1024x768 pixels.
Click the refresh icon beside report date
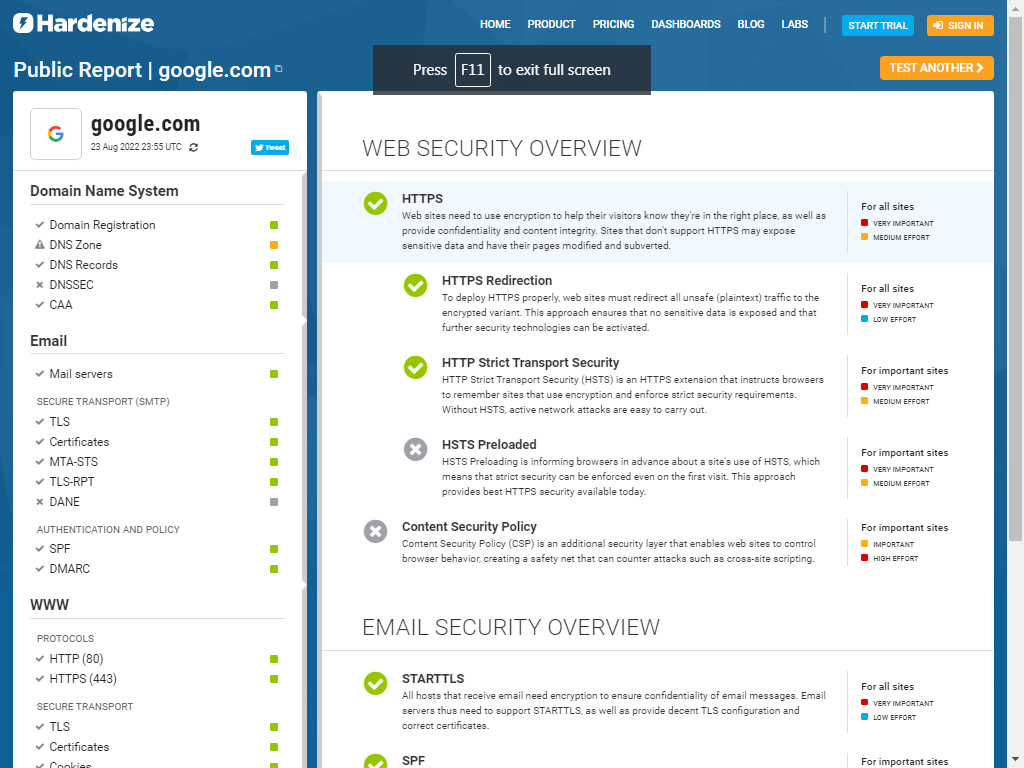pos(193,148)
